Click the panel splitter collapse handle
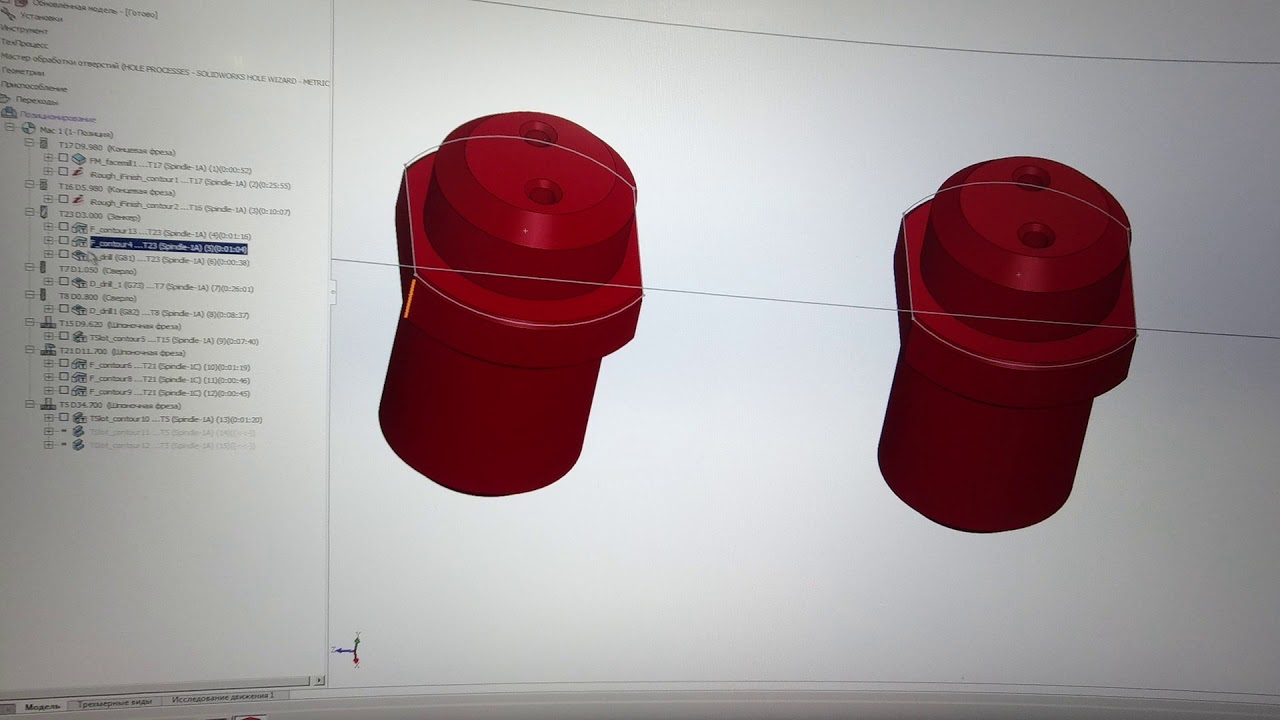1280x720 pixels. click(333, 291)
